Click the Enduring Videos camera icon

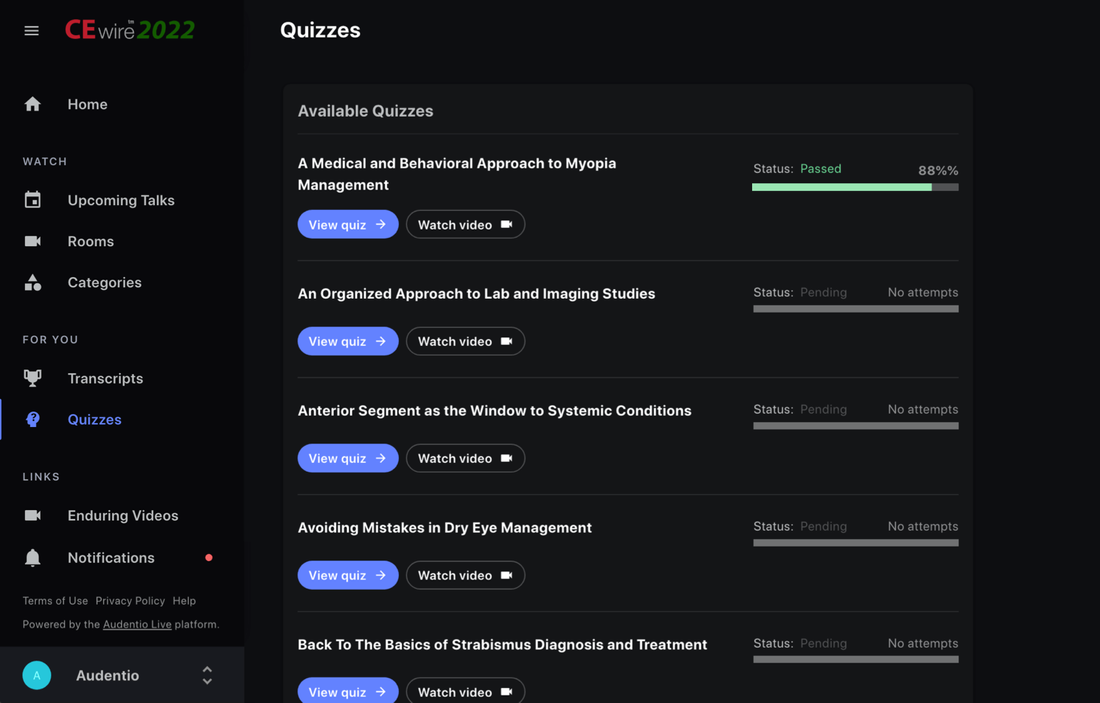(33, 515)
